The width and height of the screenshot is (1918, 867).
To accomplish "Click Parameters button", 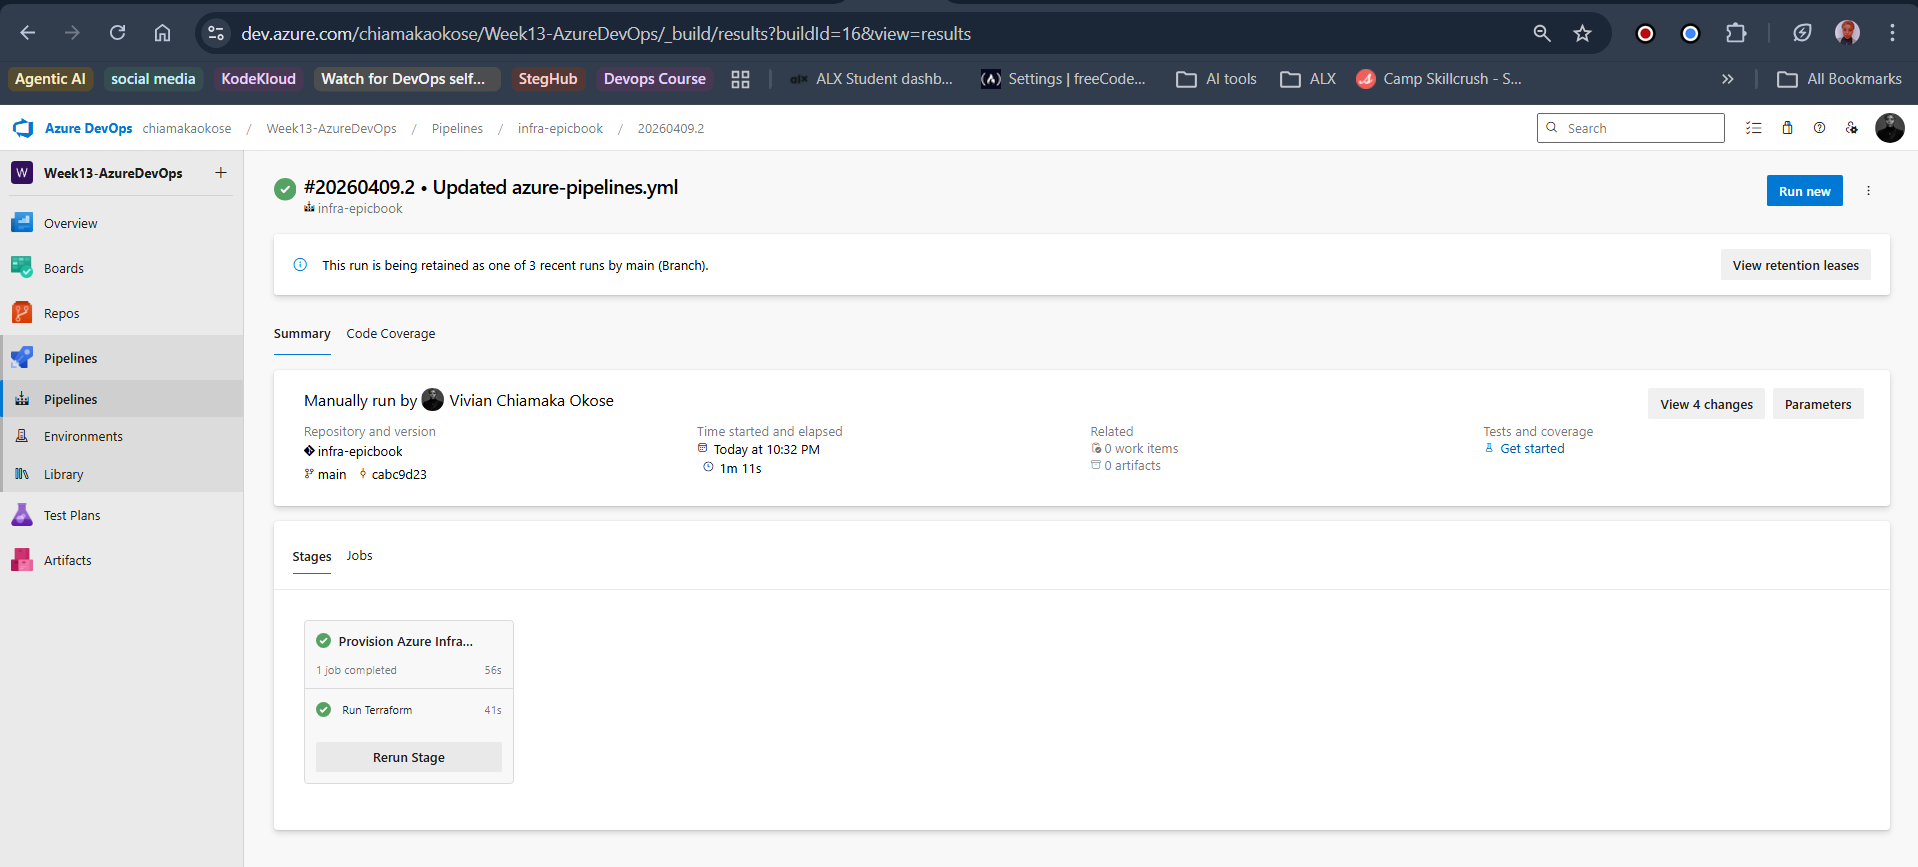I will point(1817,404).
